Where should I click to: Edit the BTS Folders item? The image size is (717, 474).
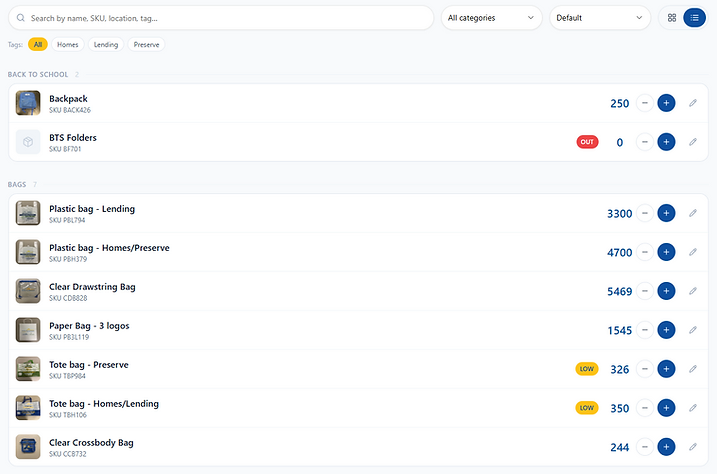click(693, 142)
